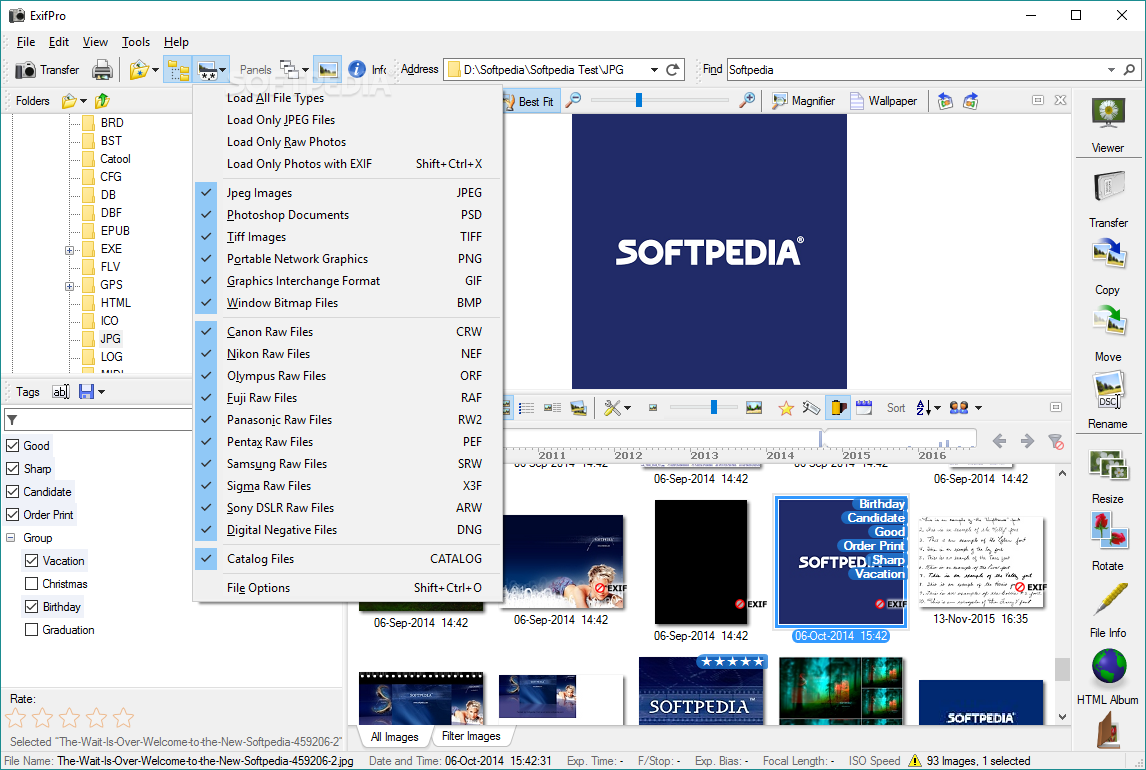1146x770 pixels.
Task: Click the Wallpaper button in preview toolbar
Action: 883,101
